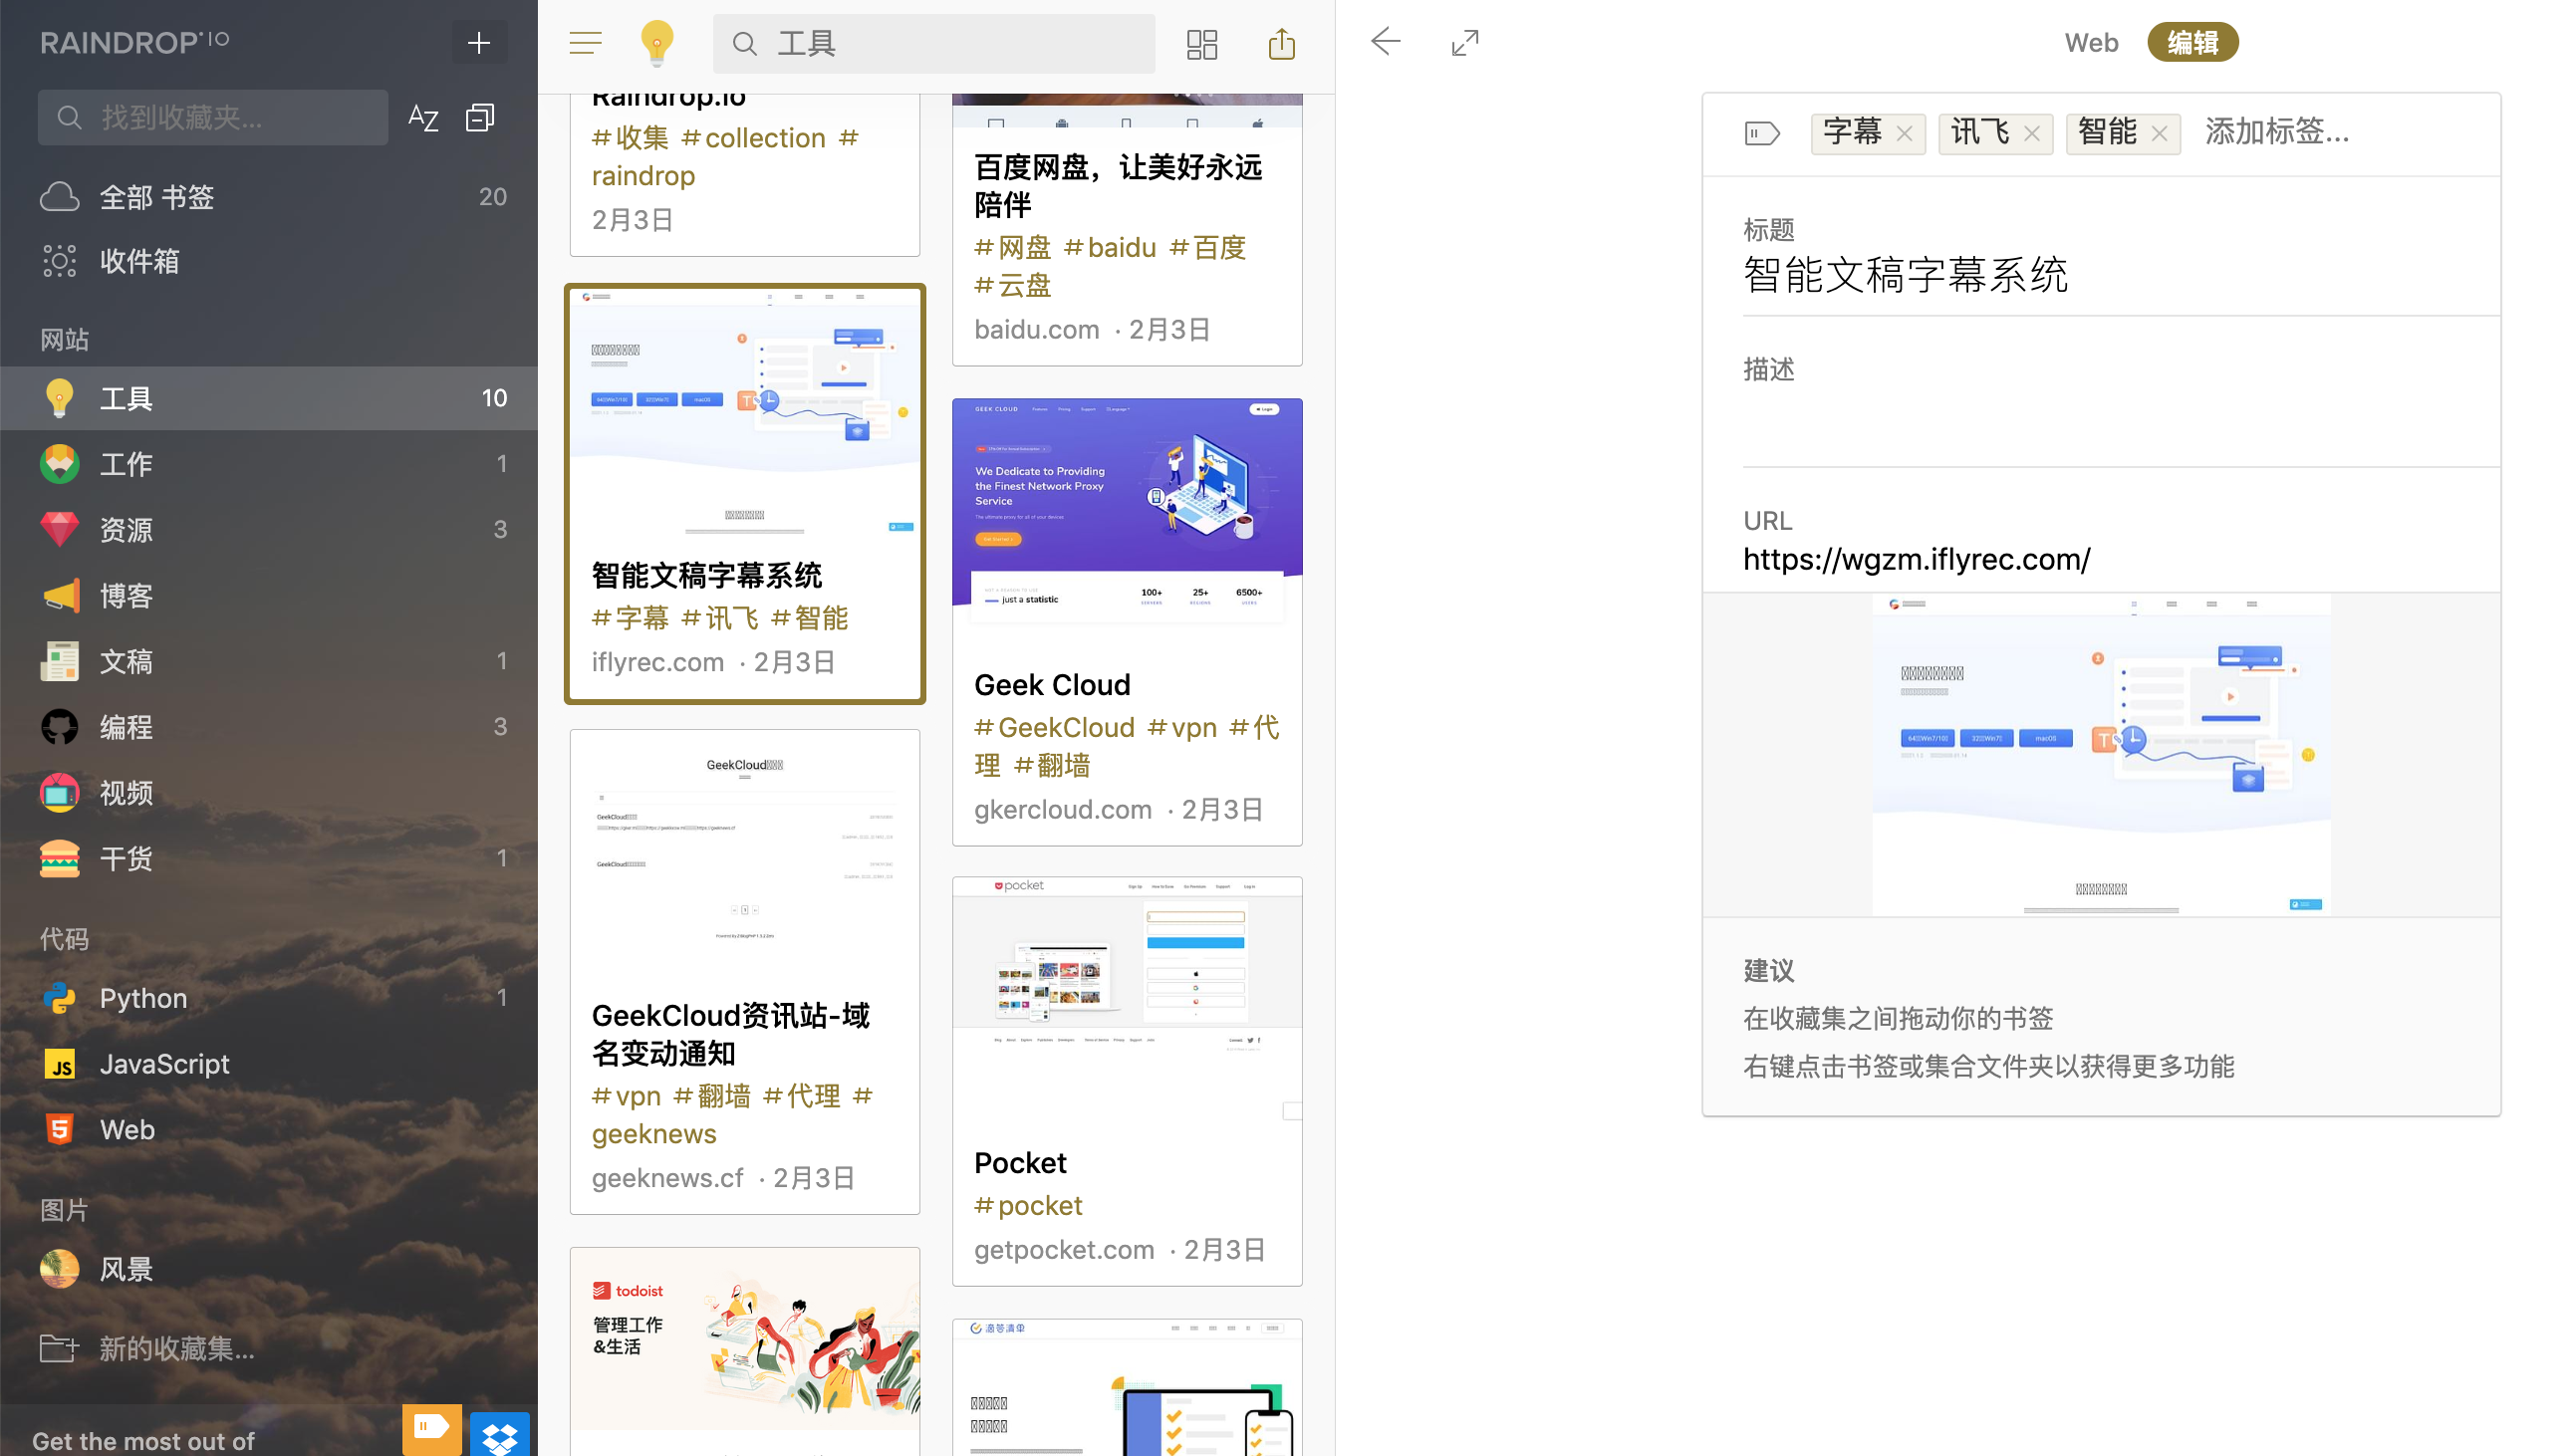This screenshot has width=2576, height=1456.
Task: Open the JavaScript collection
Action: [269, 1065]
